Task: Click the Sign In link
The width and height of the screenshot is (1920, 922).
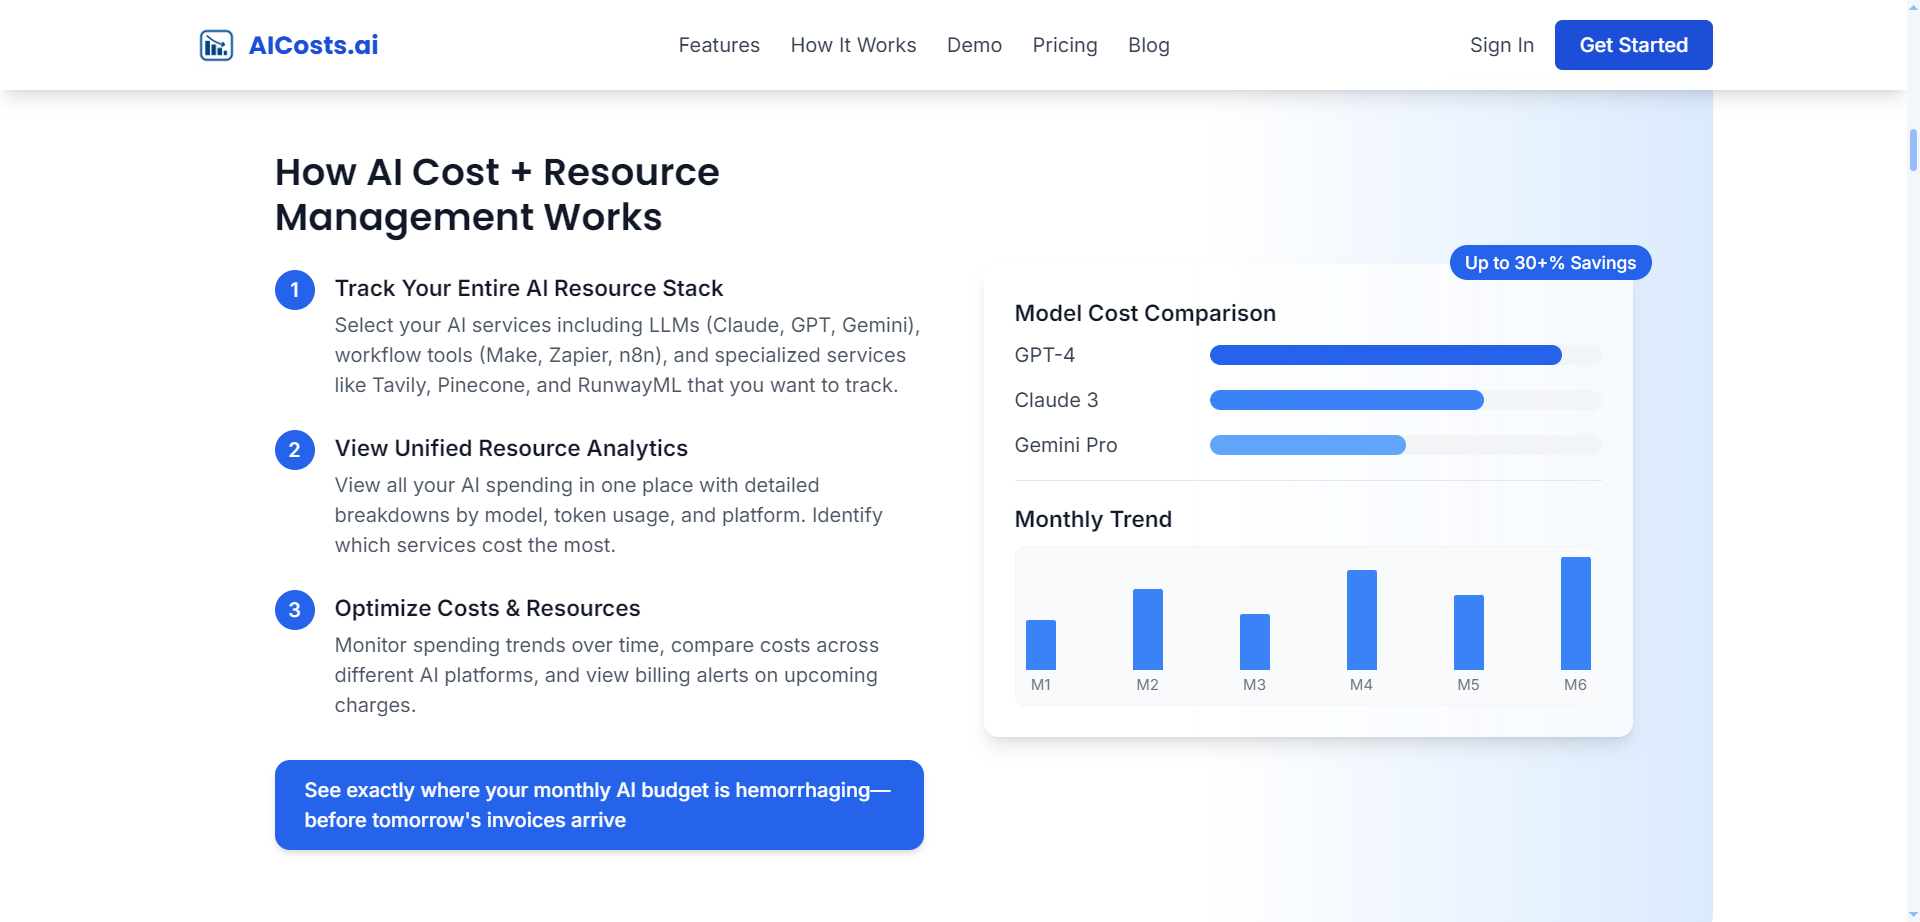Action: click(1501, 45)
